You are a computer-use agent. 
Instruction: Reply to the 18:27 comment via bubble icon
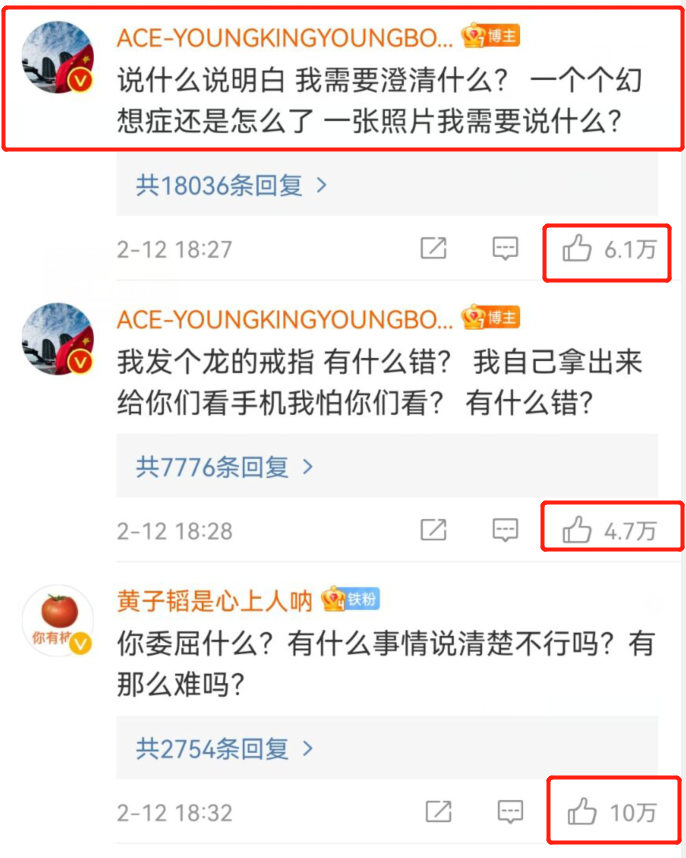[505, 249]
